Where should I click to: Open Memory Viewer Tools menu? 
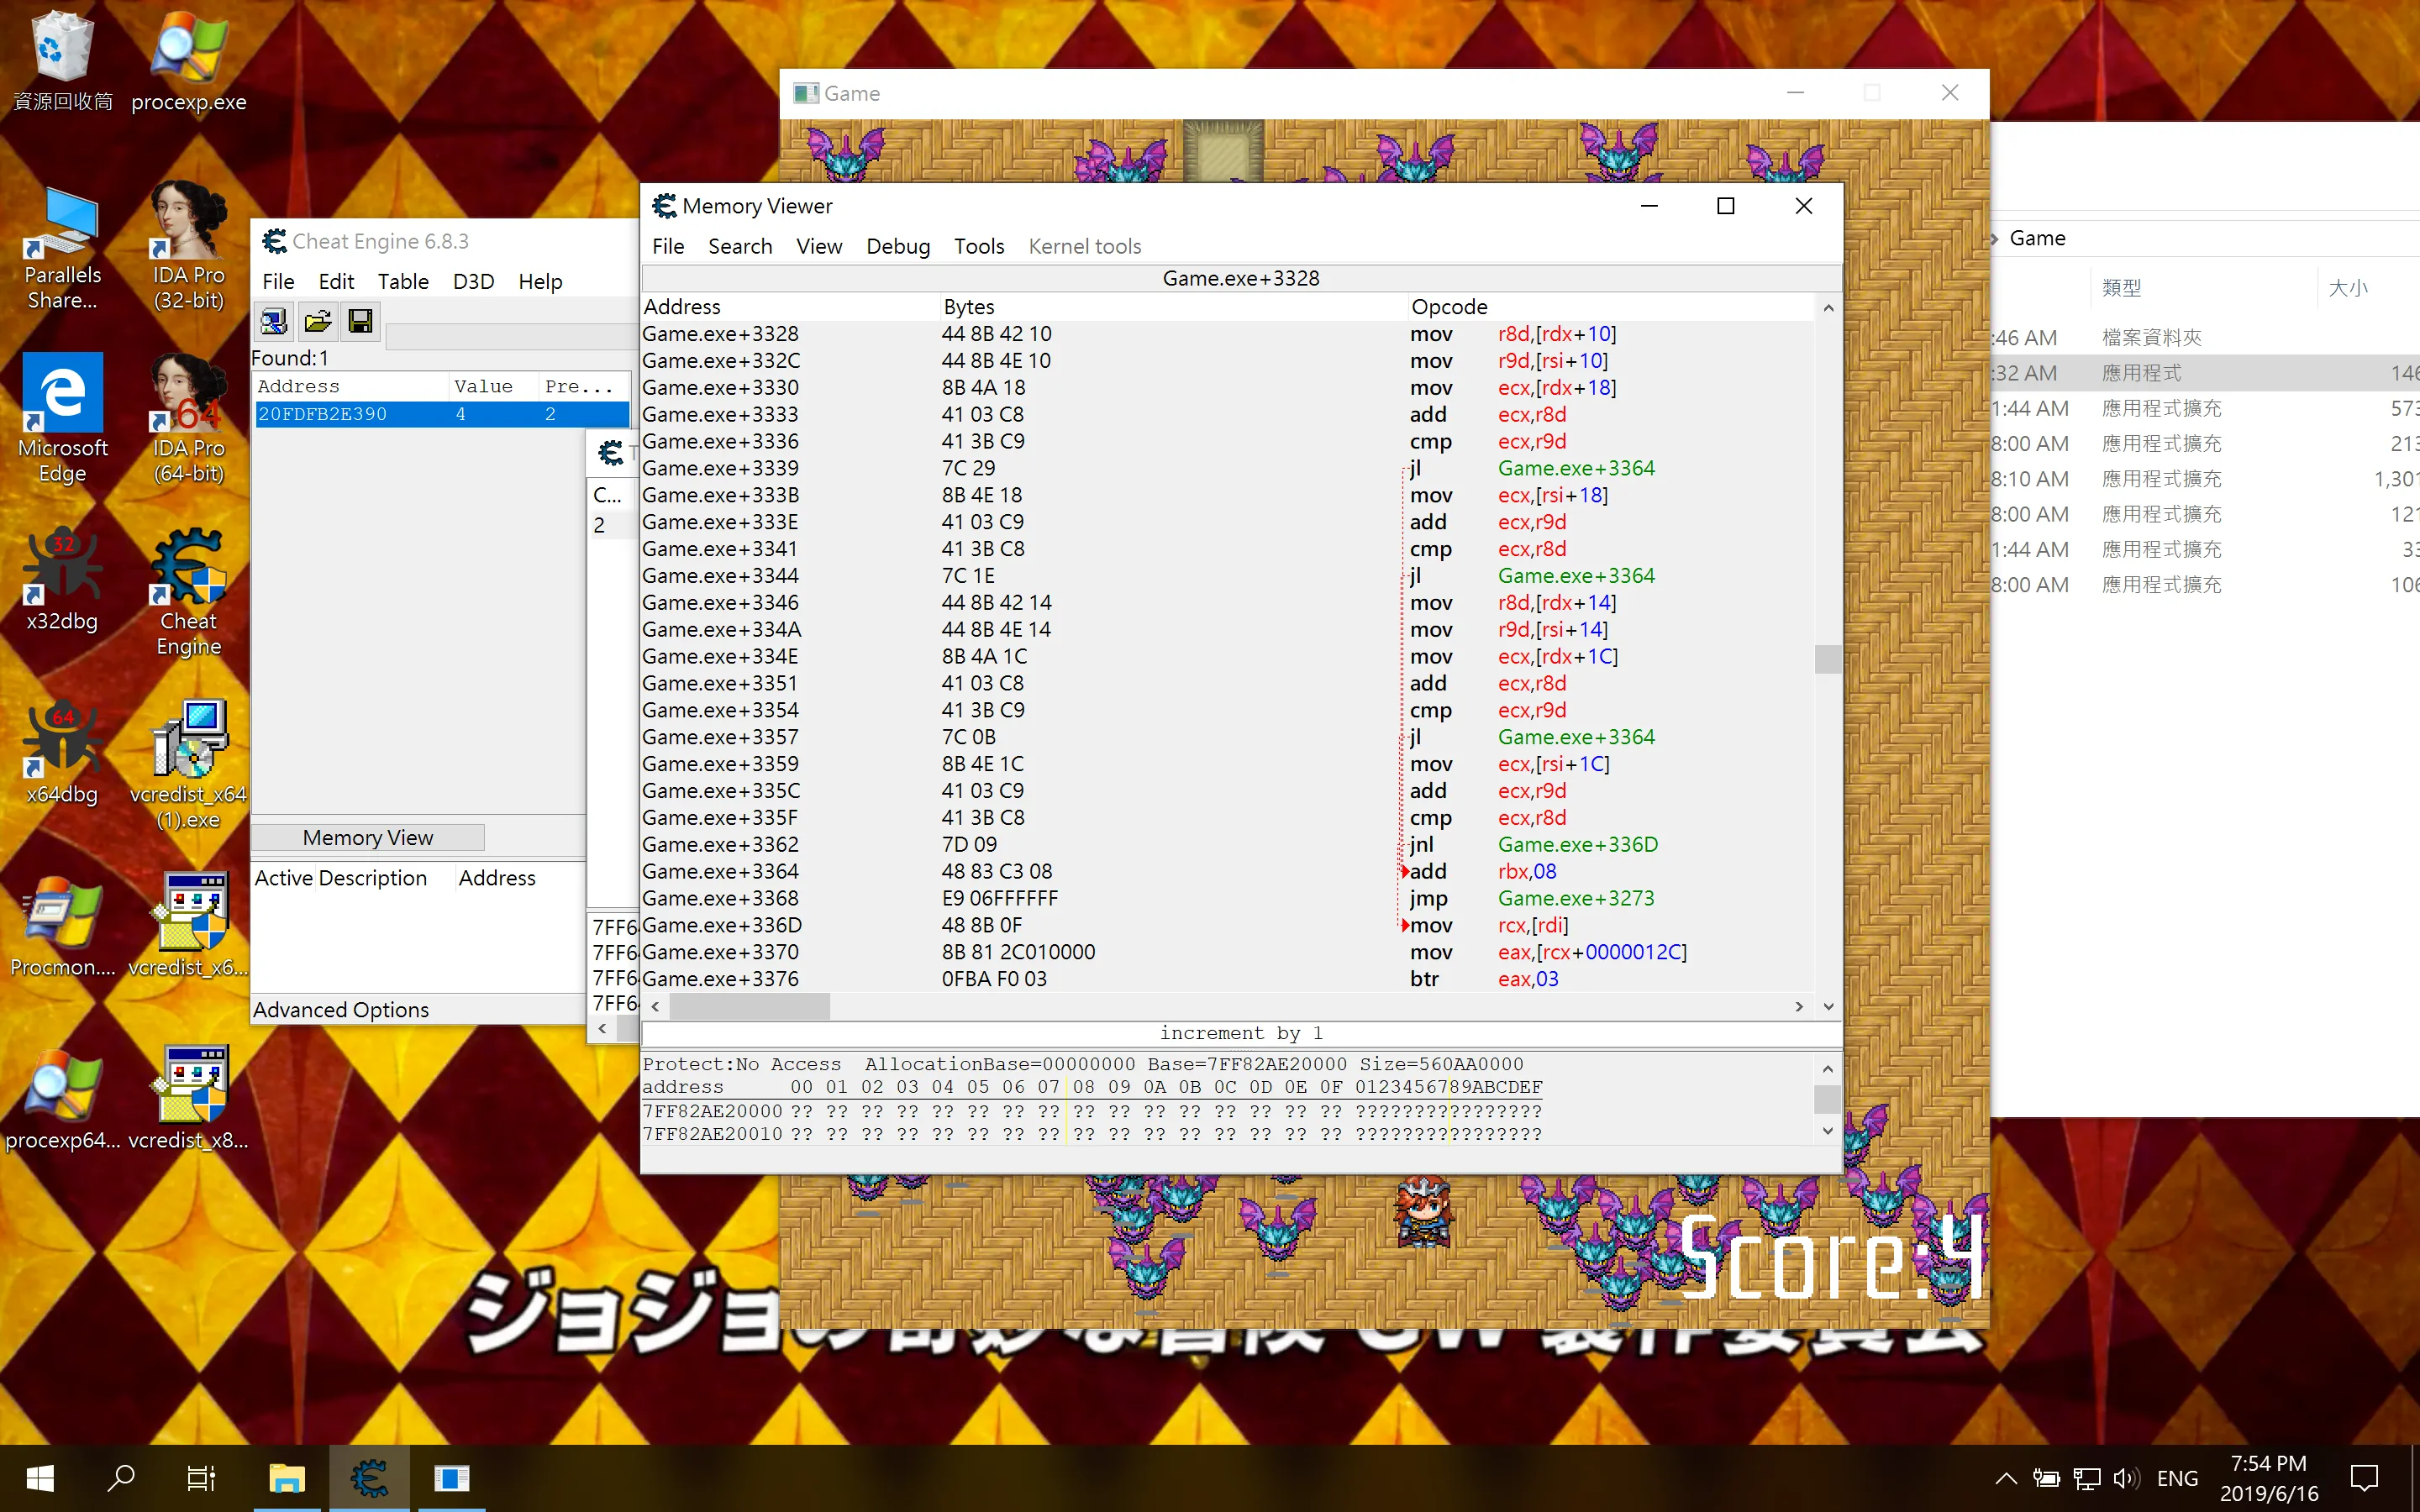[x=979, y=246]
